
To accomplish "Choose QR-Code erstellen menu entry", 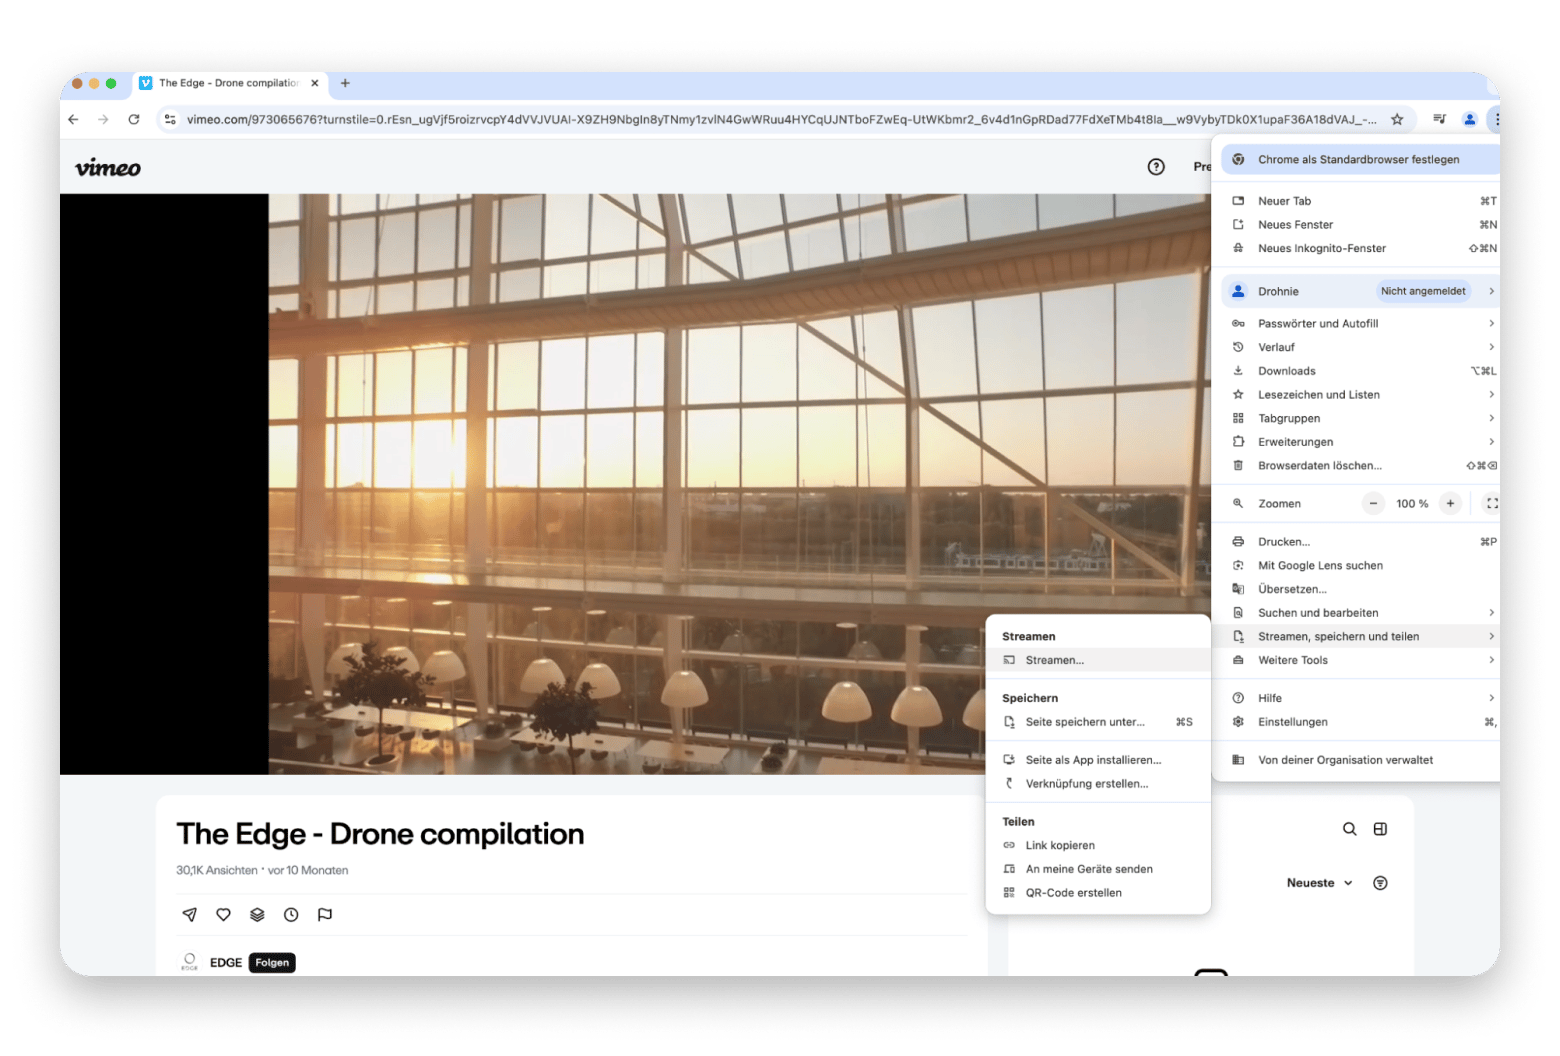I will click(x=1073, y=893).
